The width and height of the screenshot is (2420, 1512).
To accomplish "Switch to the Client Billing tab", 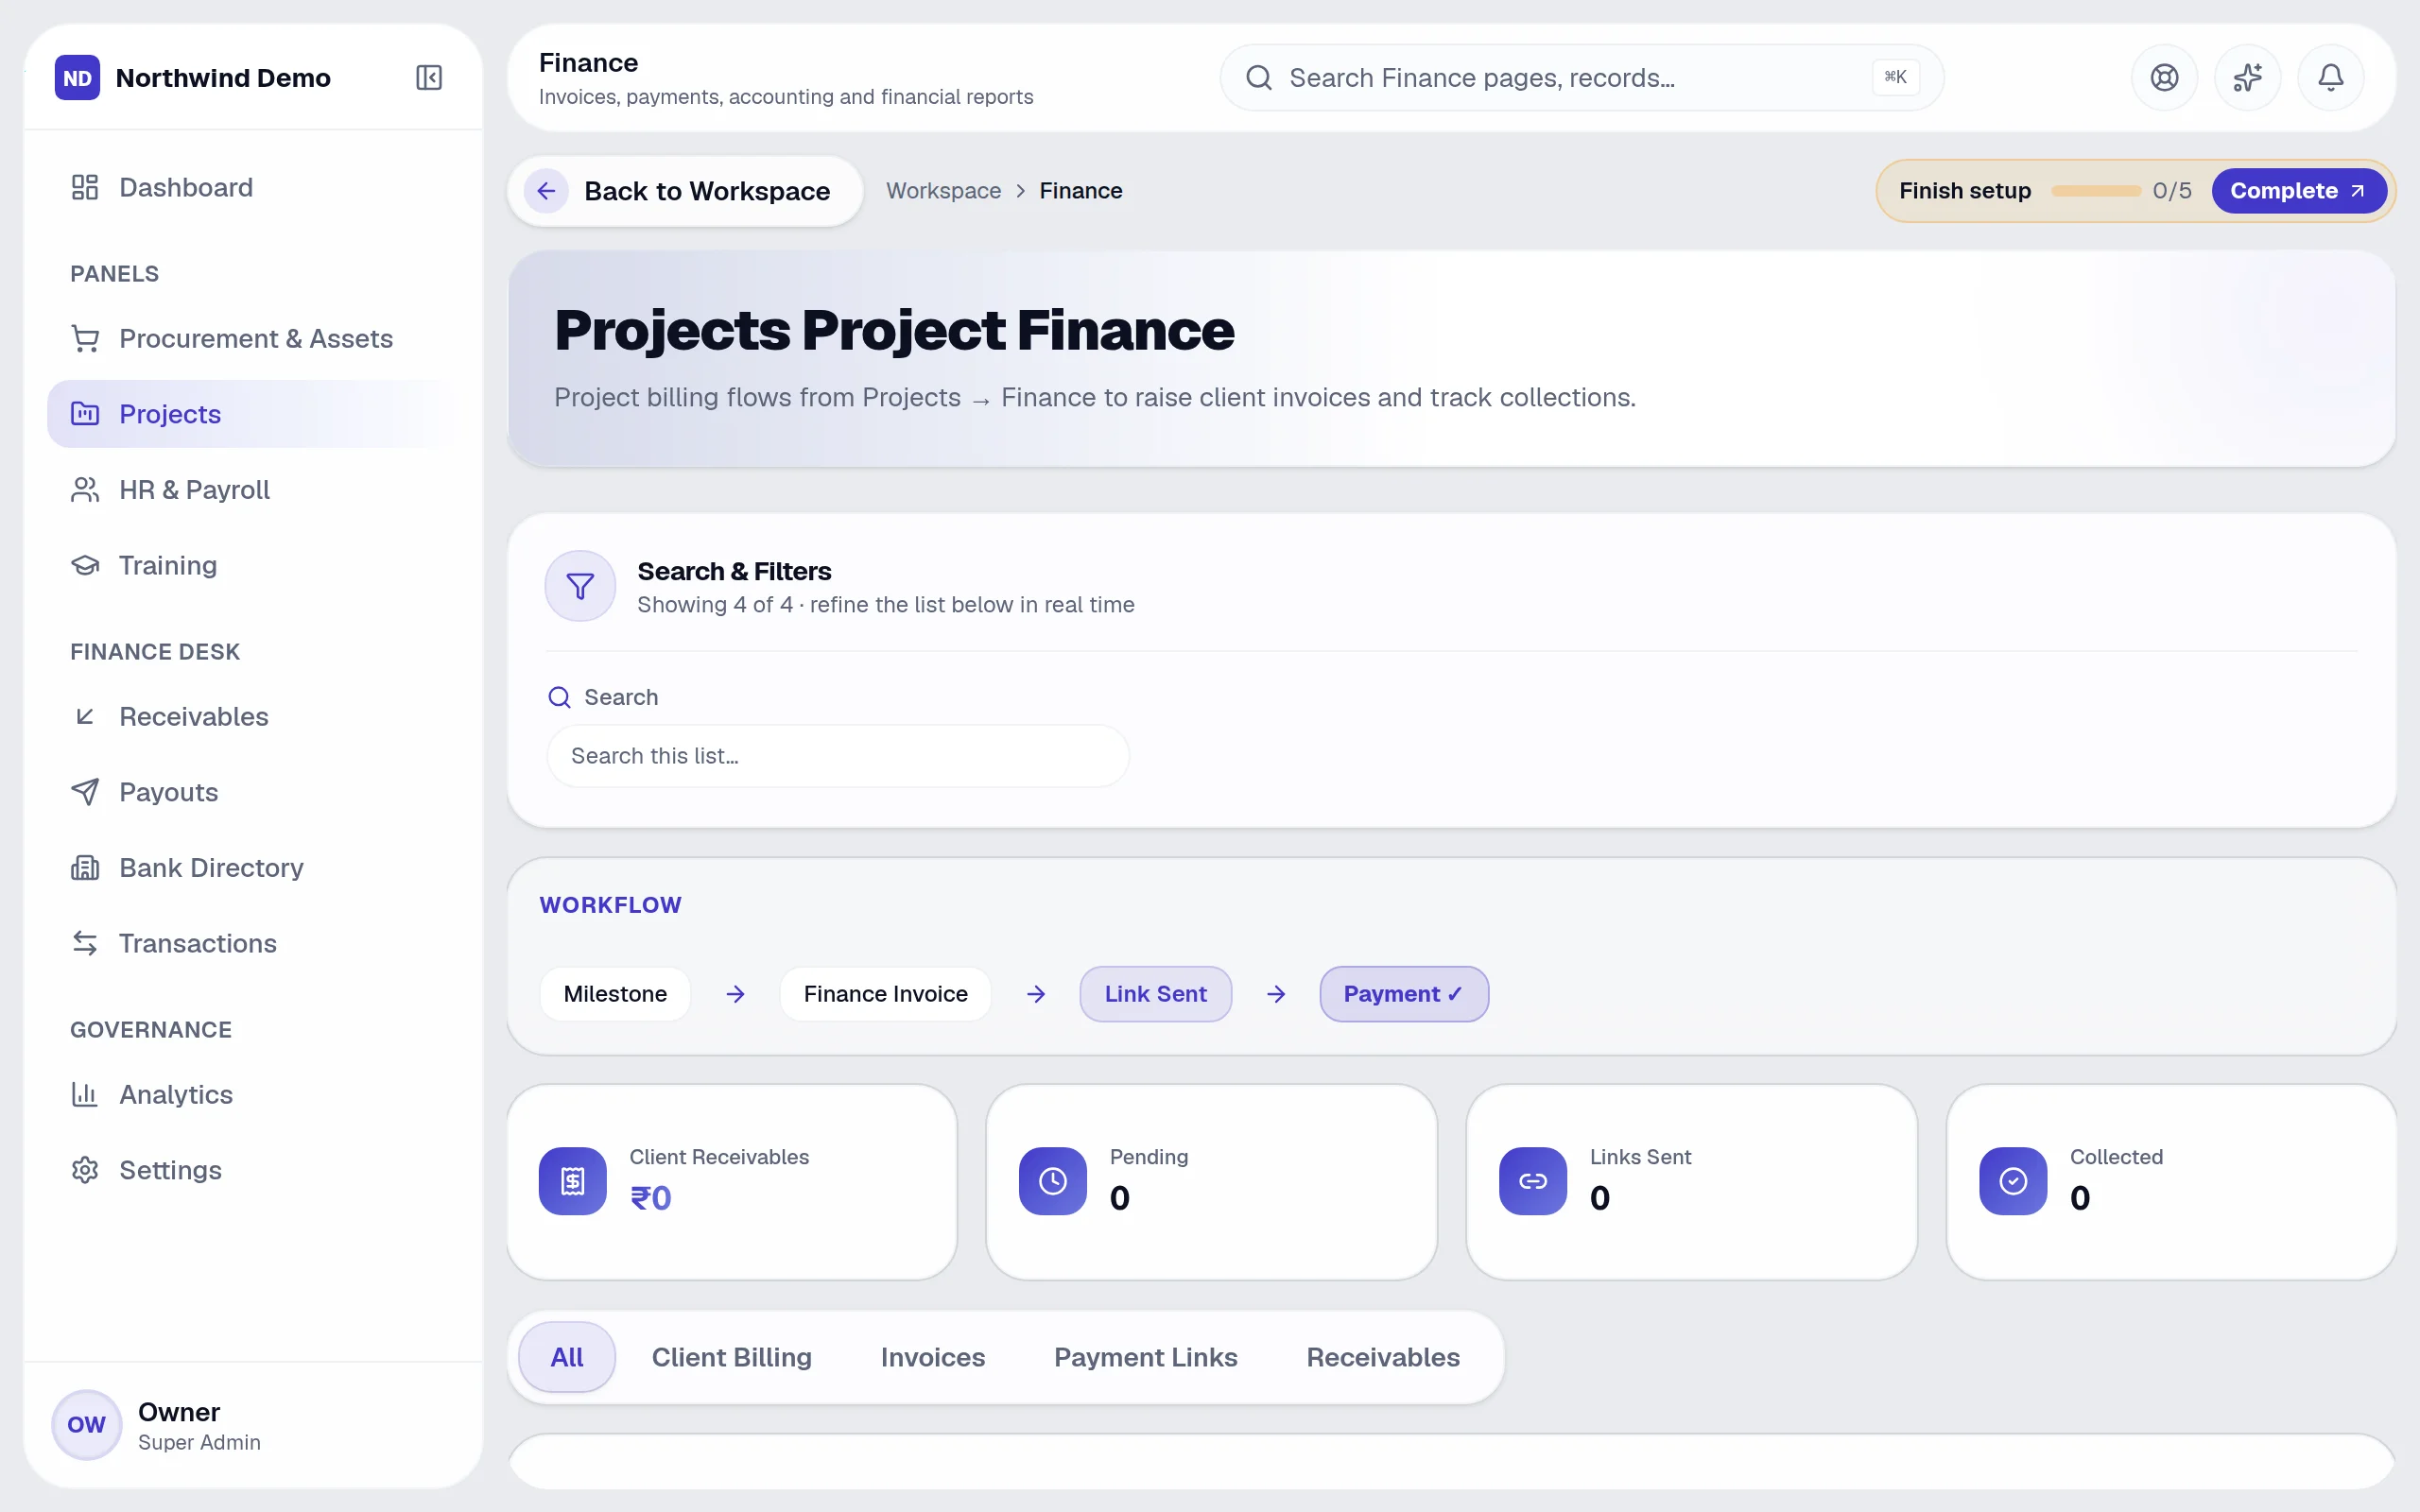I will pos(731,1357).
